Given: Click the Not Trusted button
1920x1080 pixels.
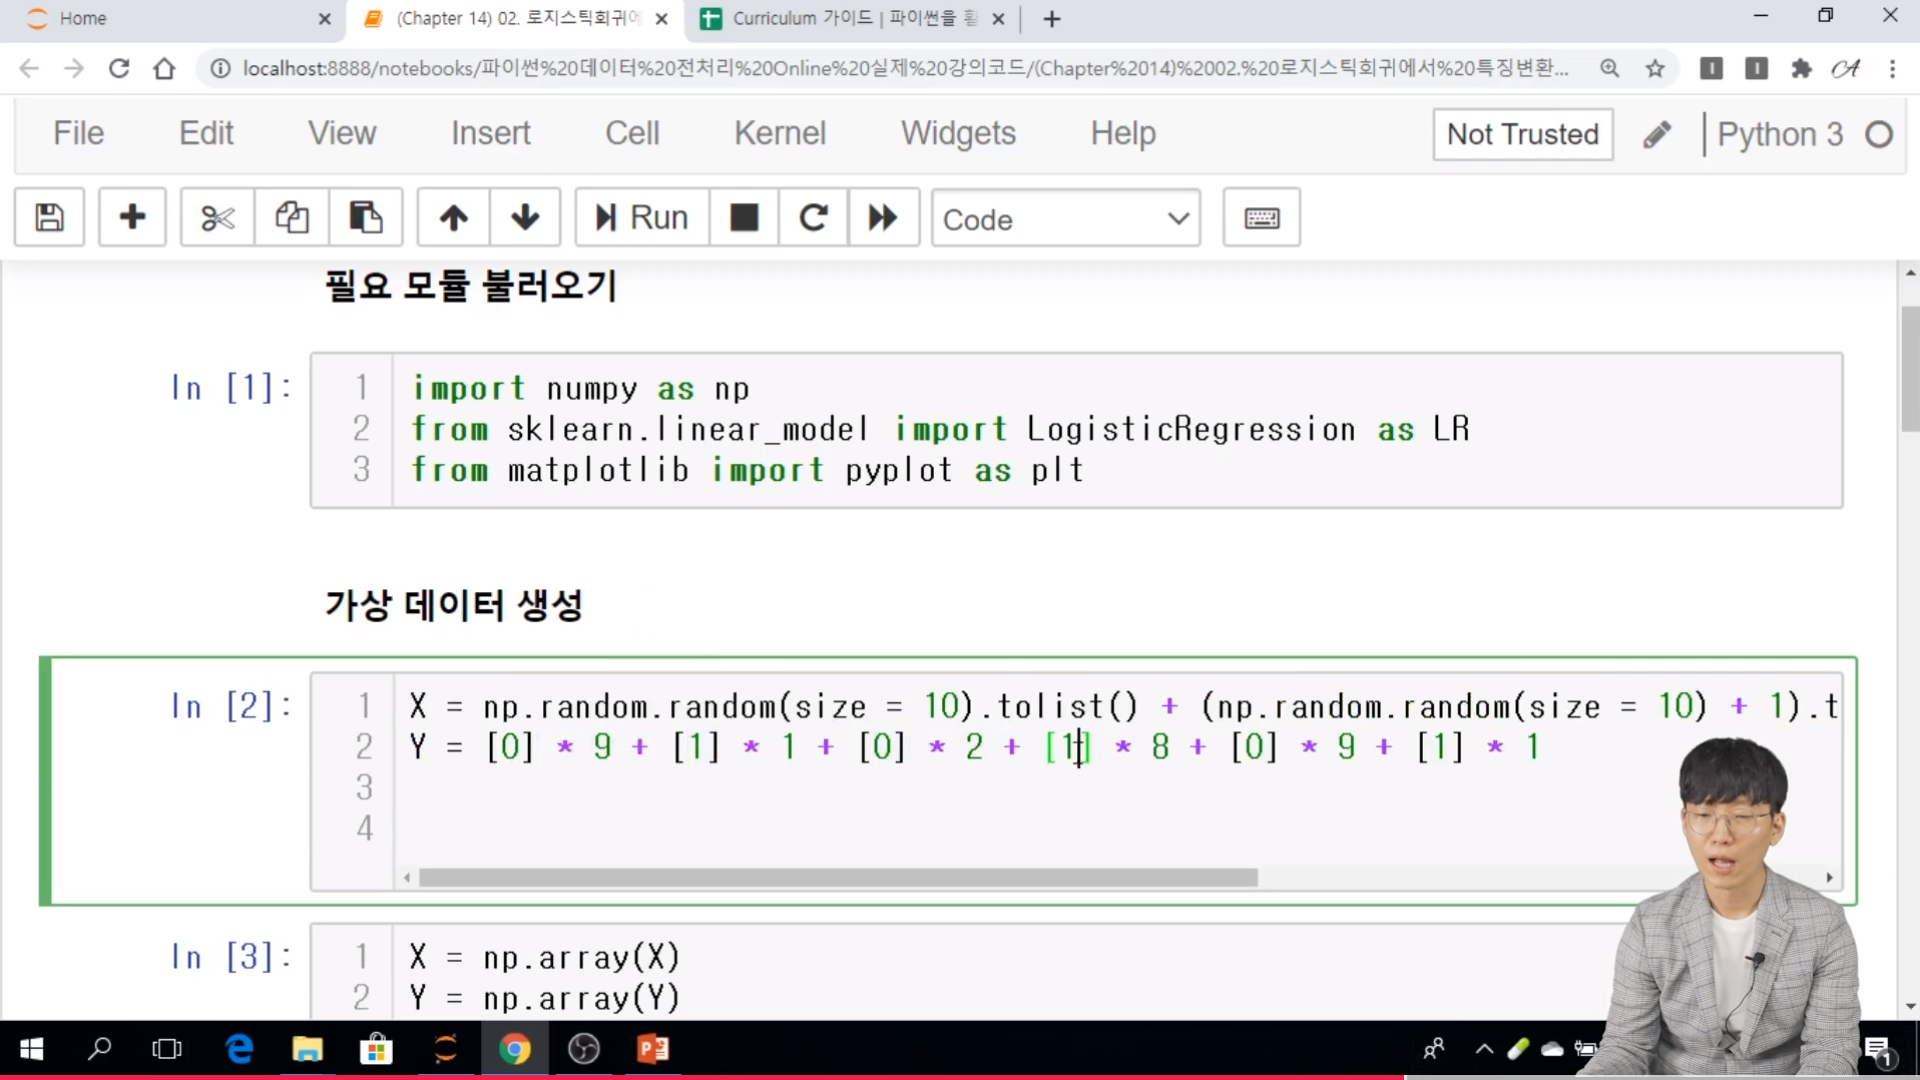Looking at the screenshot, I should (x=1522, y=134).
